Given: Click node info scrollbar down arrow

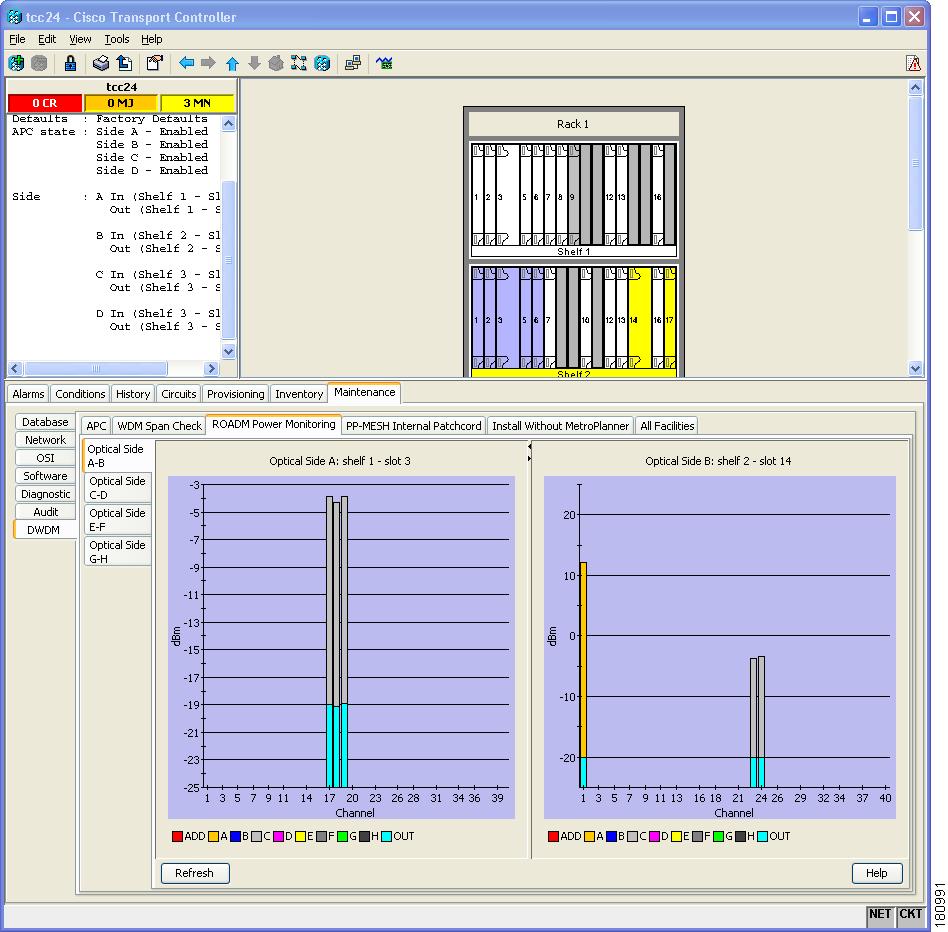Looking at the screenshot, I should point(229,351).
